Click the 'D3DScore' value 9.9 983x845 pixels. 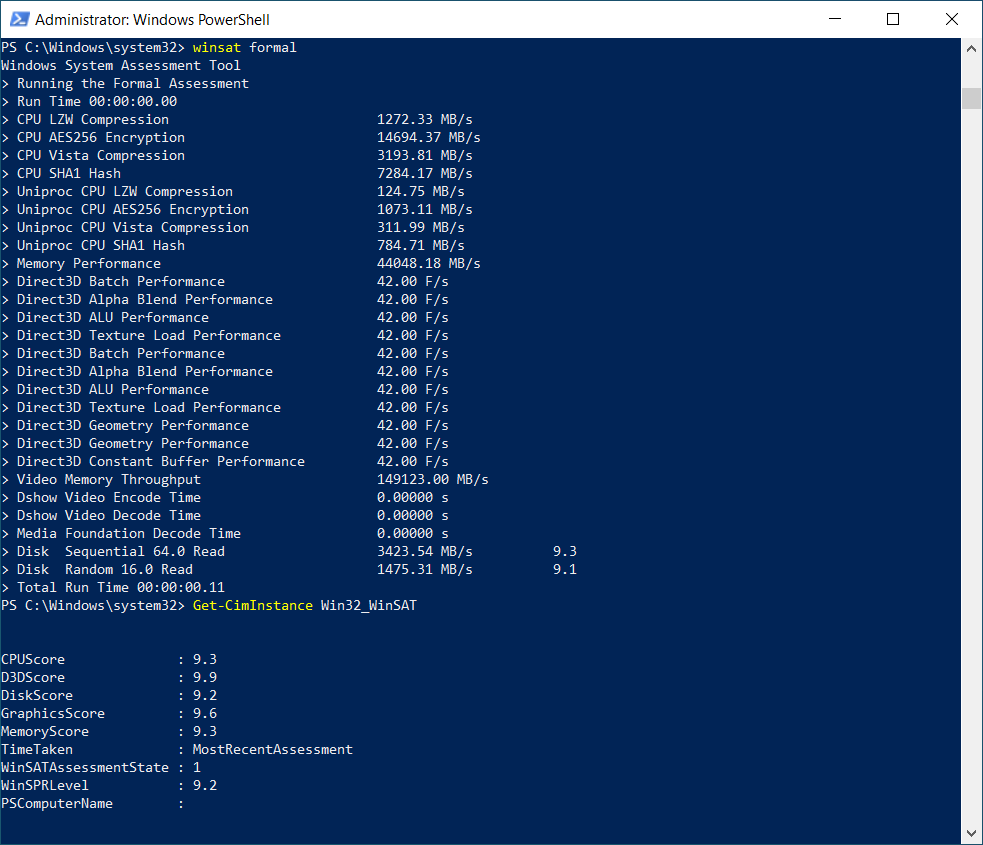(x=205, y=678)
